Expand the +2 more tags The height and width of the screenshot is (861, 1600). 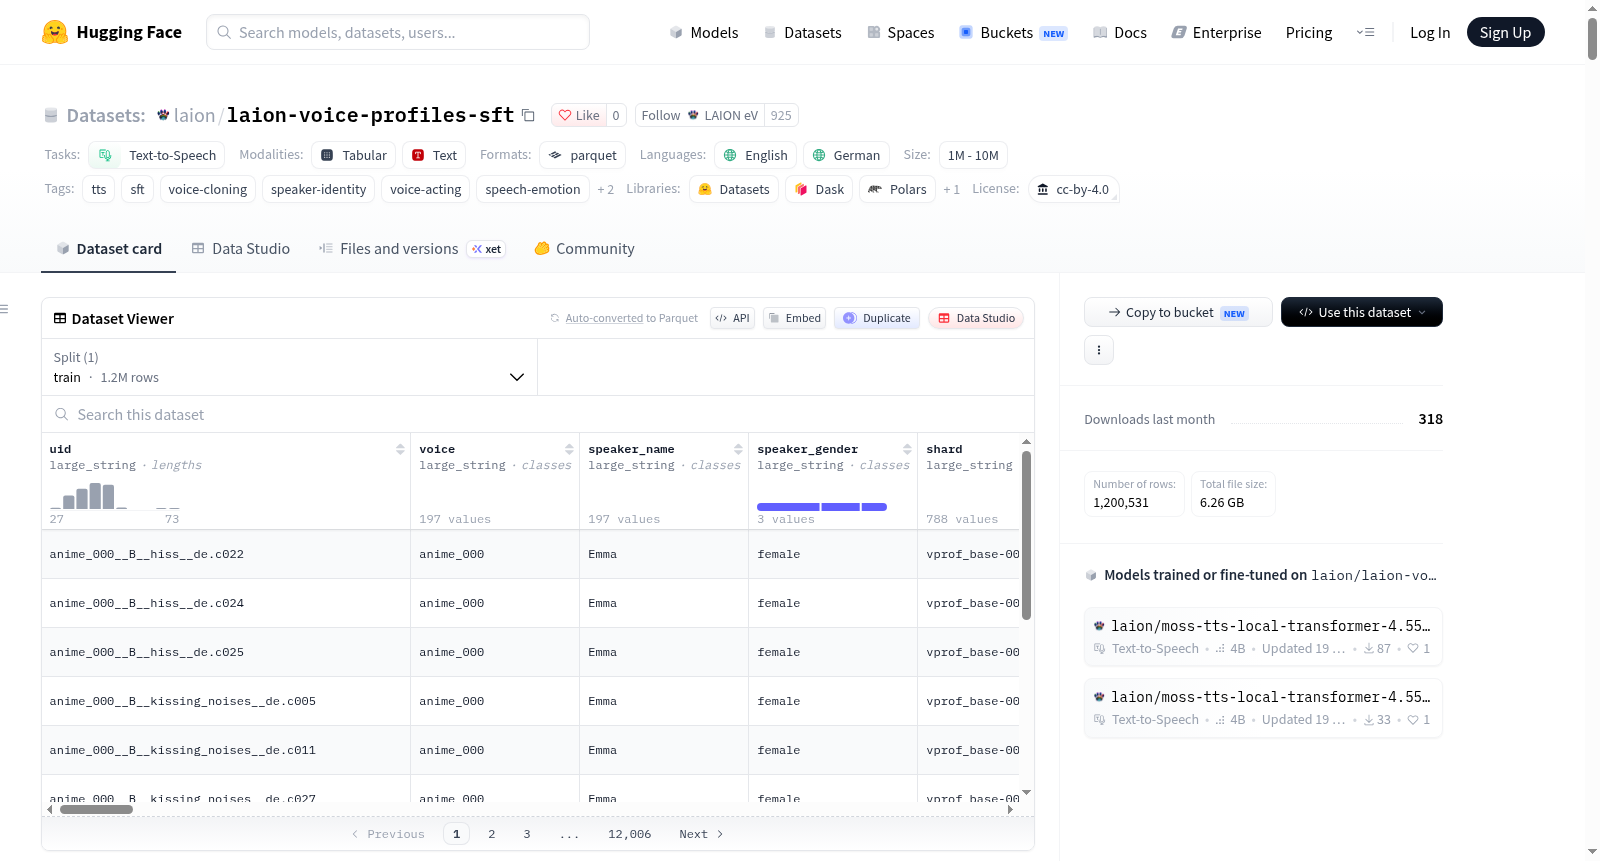[x=605, y=189]
